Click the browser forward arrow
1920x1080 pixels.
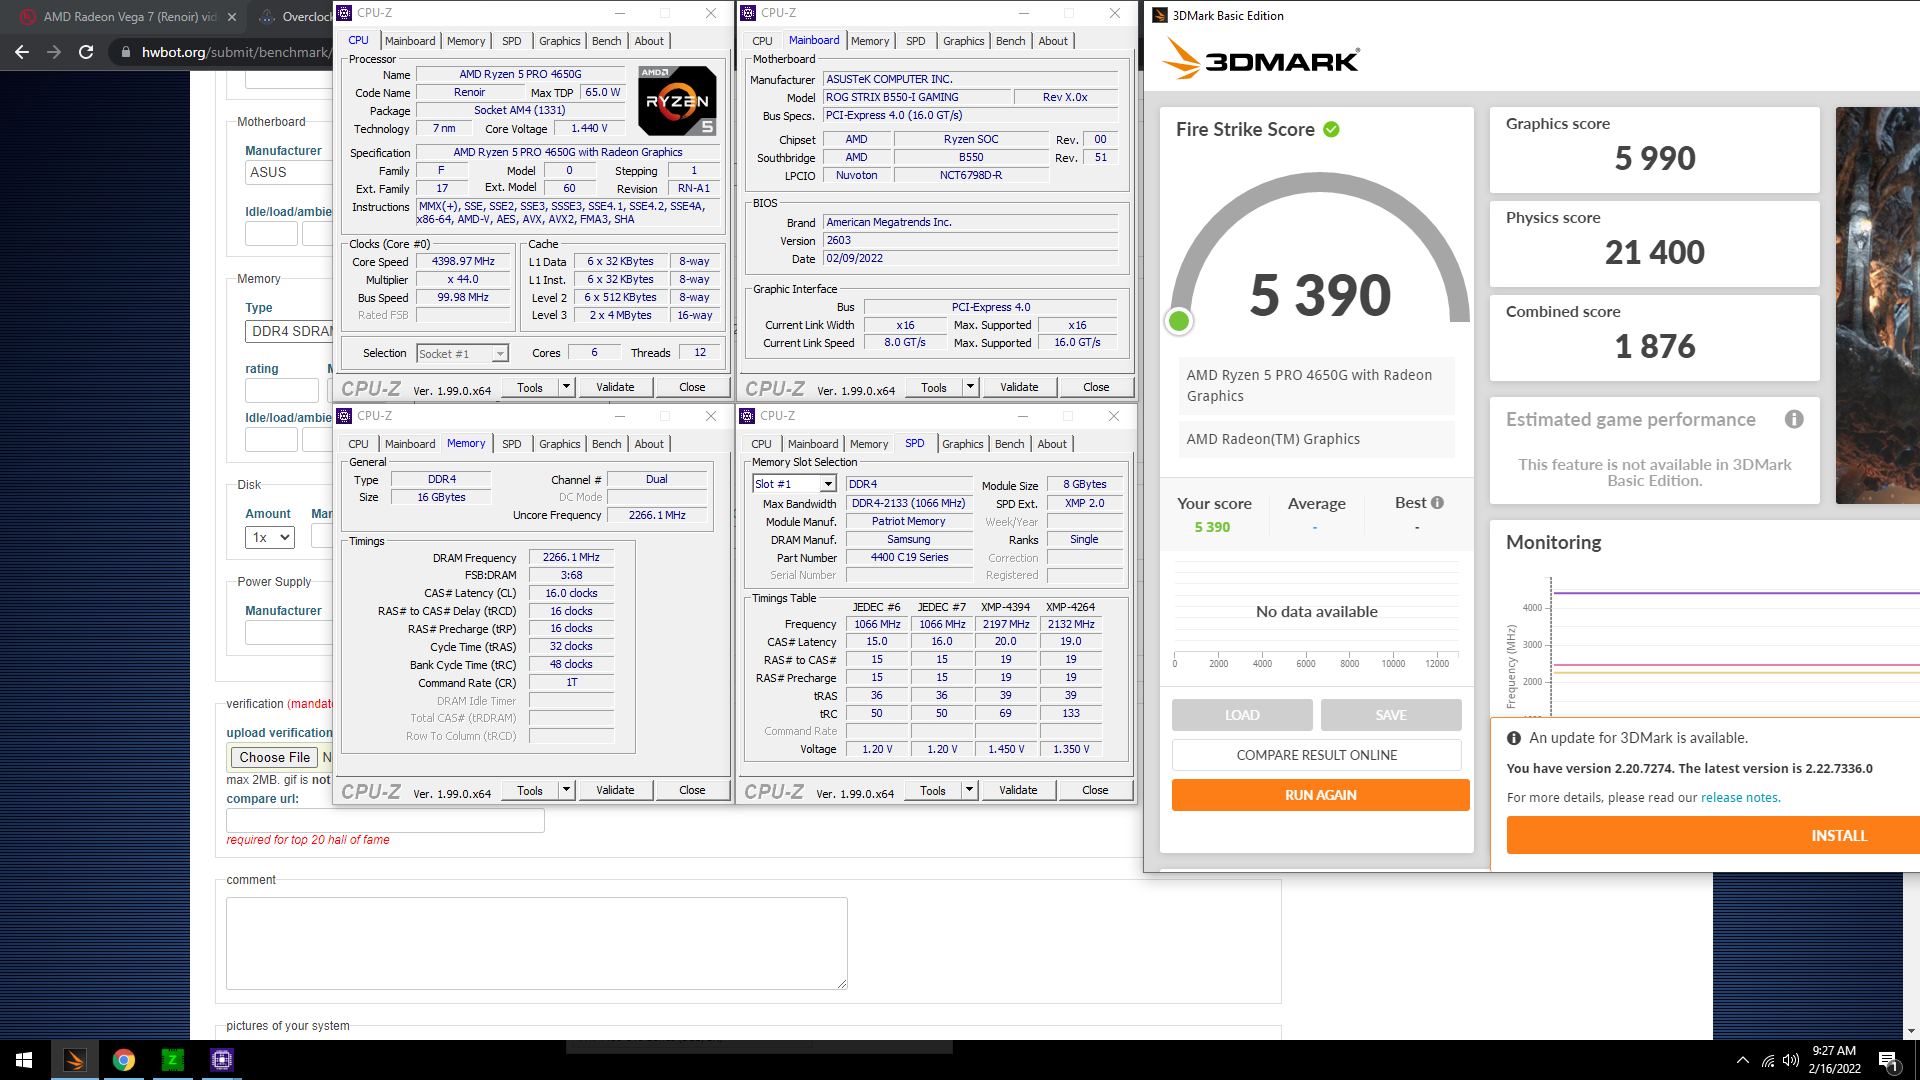54,52
